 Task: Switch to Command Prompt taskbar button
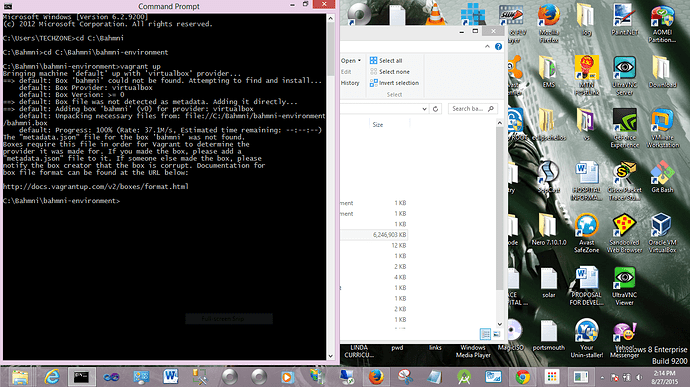click(x=81, y=377)
